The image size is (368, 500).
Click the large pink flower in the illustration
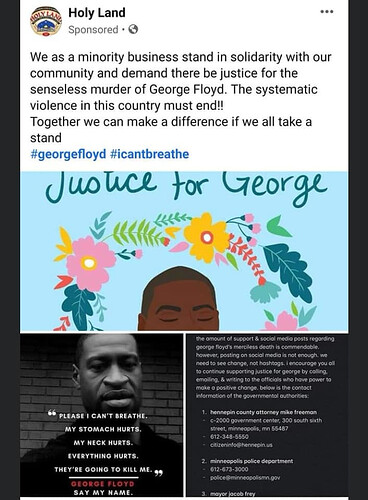click(x=89, y=264)
